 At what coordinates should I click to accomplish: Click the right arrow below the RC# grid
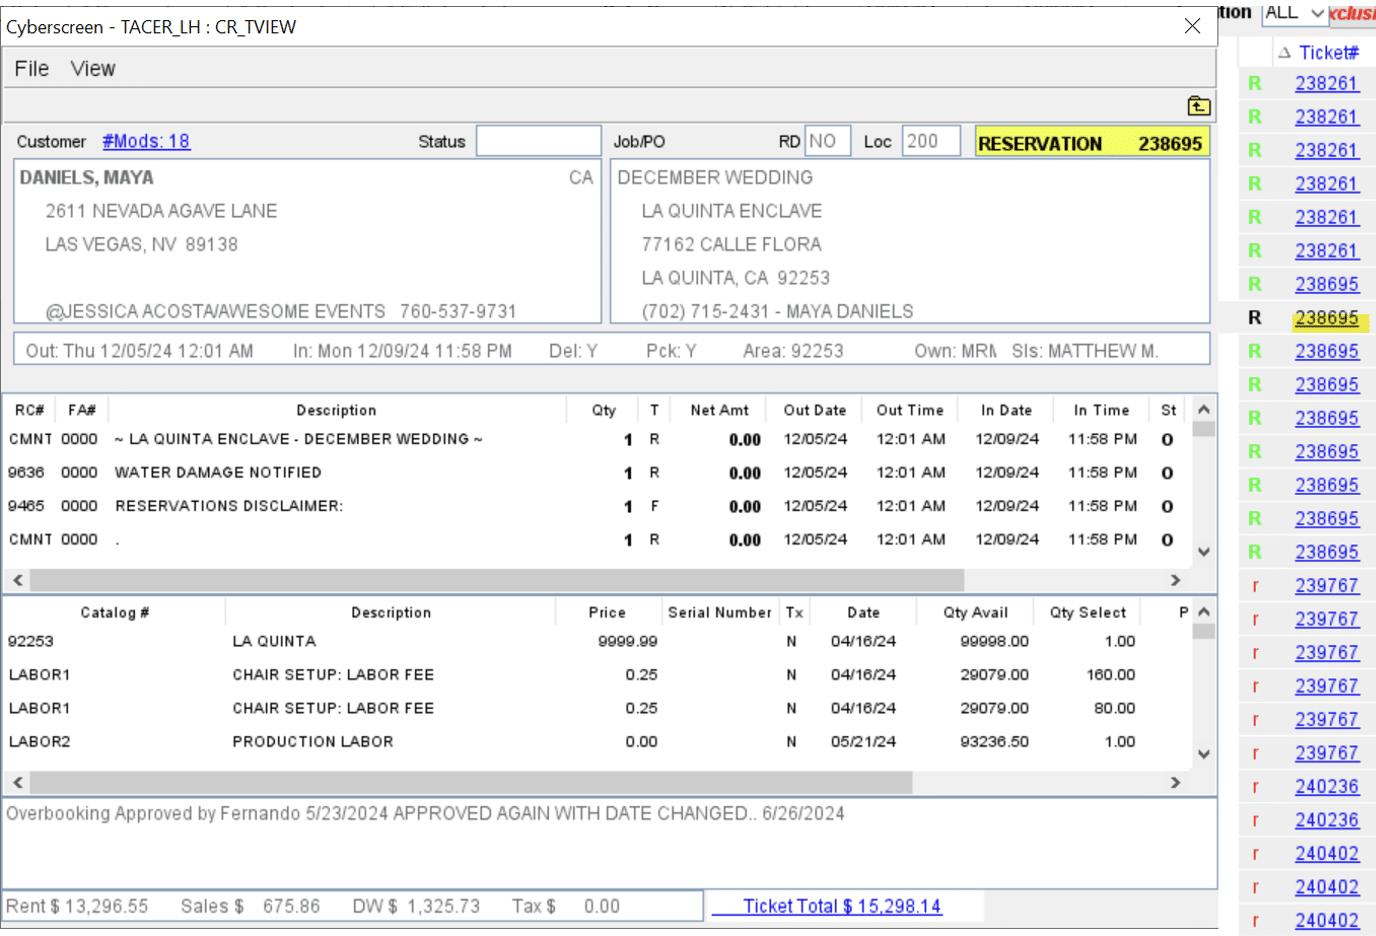click(x=1175, y=580)
